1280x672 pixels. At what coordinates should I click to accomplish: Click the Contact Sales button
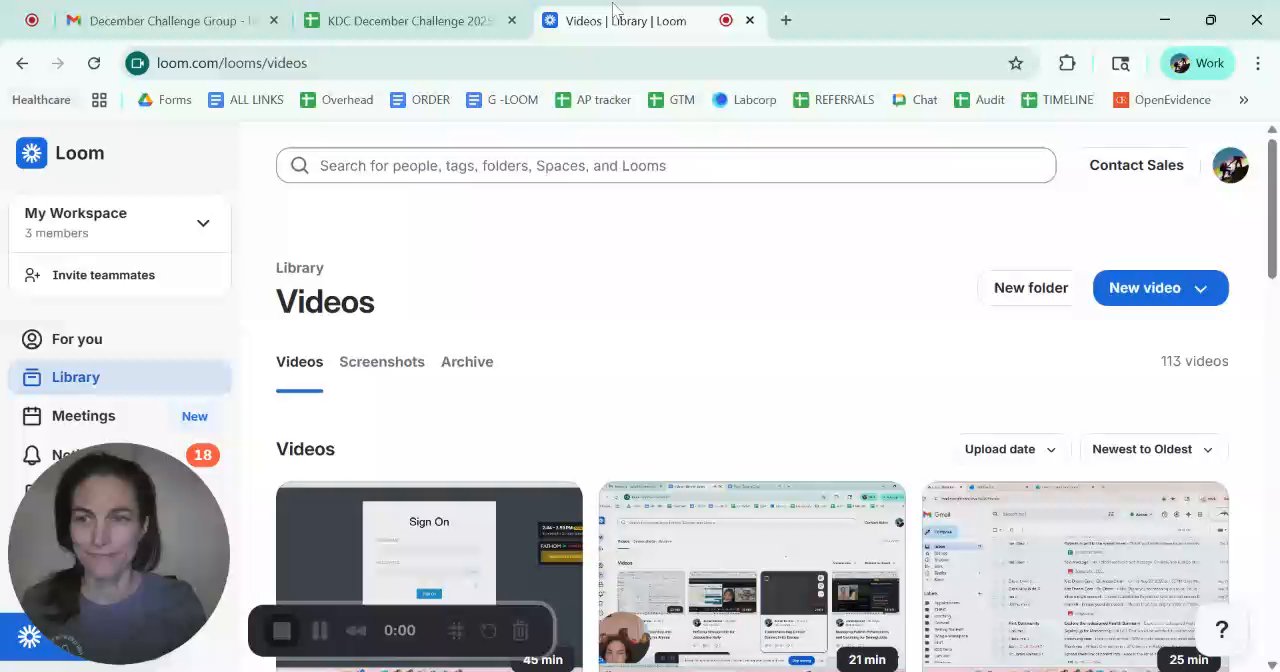tap(1136, 165)
